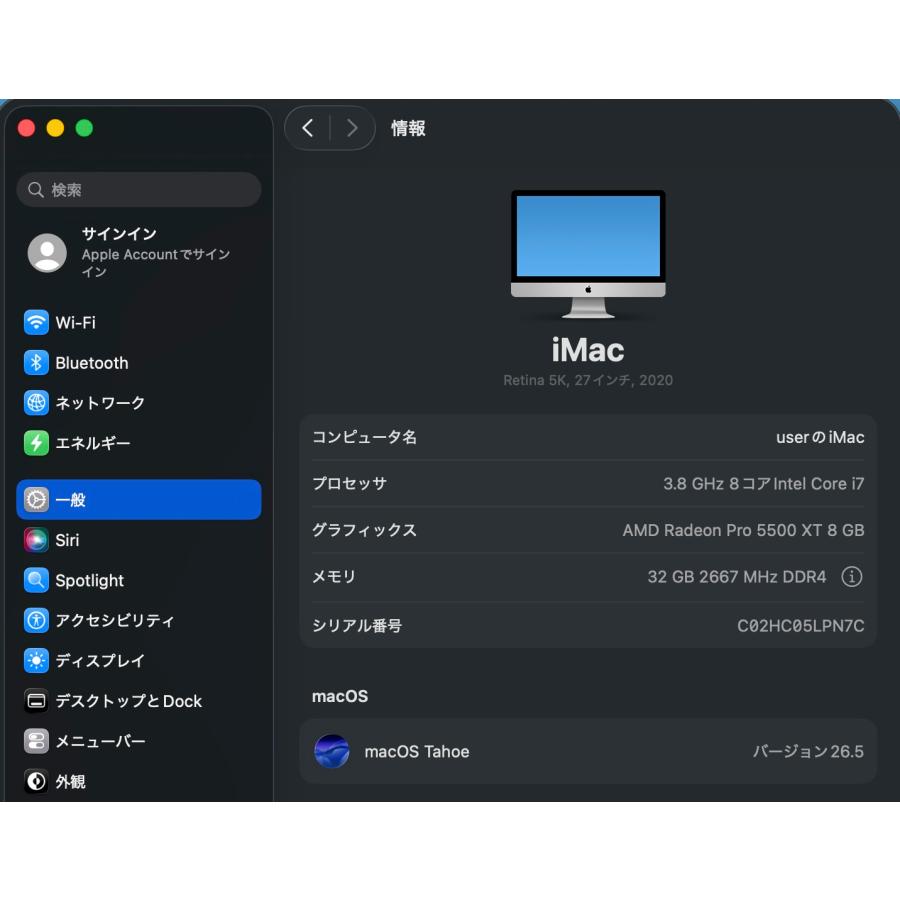Select Wi-Fi in the sidebar
Image resolution: width=900 pixels, height=900 pixels.
tap(139, 322)
